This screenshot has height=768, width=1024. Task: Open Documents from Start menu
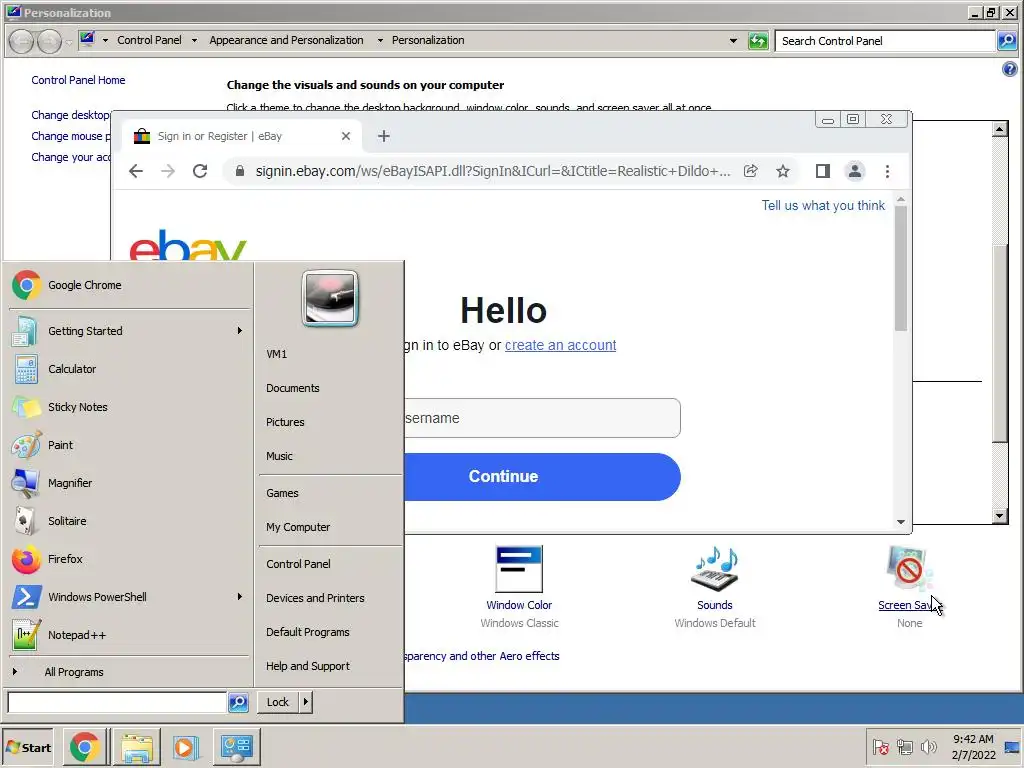point(293,388)
